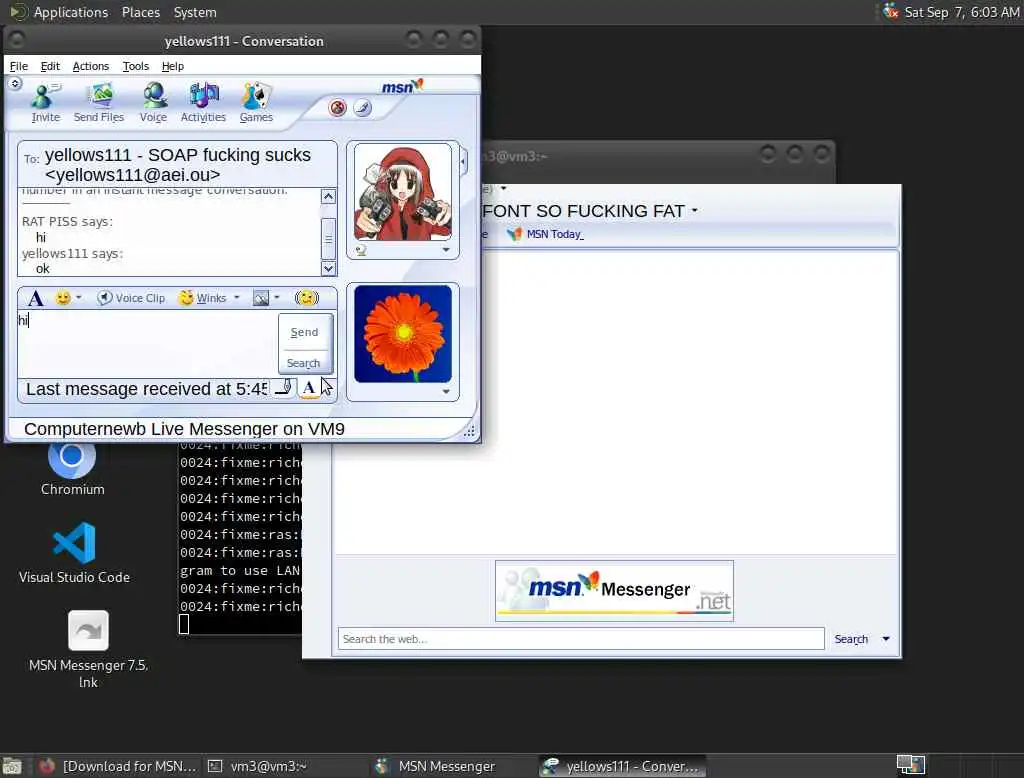Open the Applications menu in the top panel
Screen dimensions: 1024x778
click(x=71, y=12)
